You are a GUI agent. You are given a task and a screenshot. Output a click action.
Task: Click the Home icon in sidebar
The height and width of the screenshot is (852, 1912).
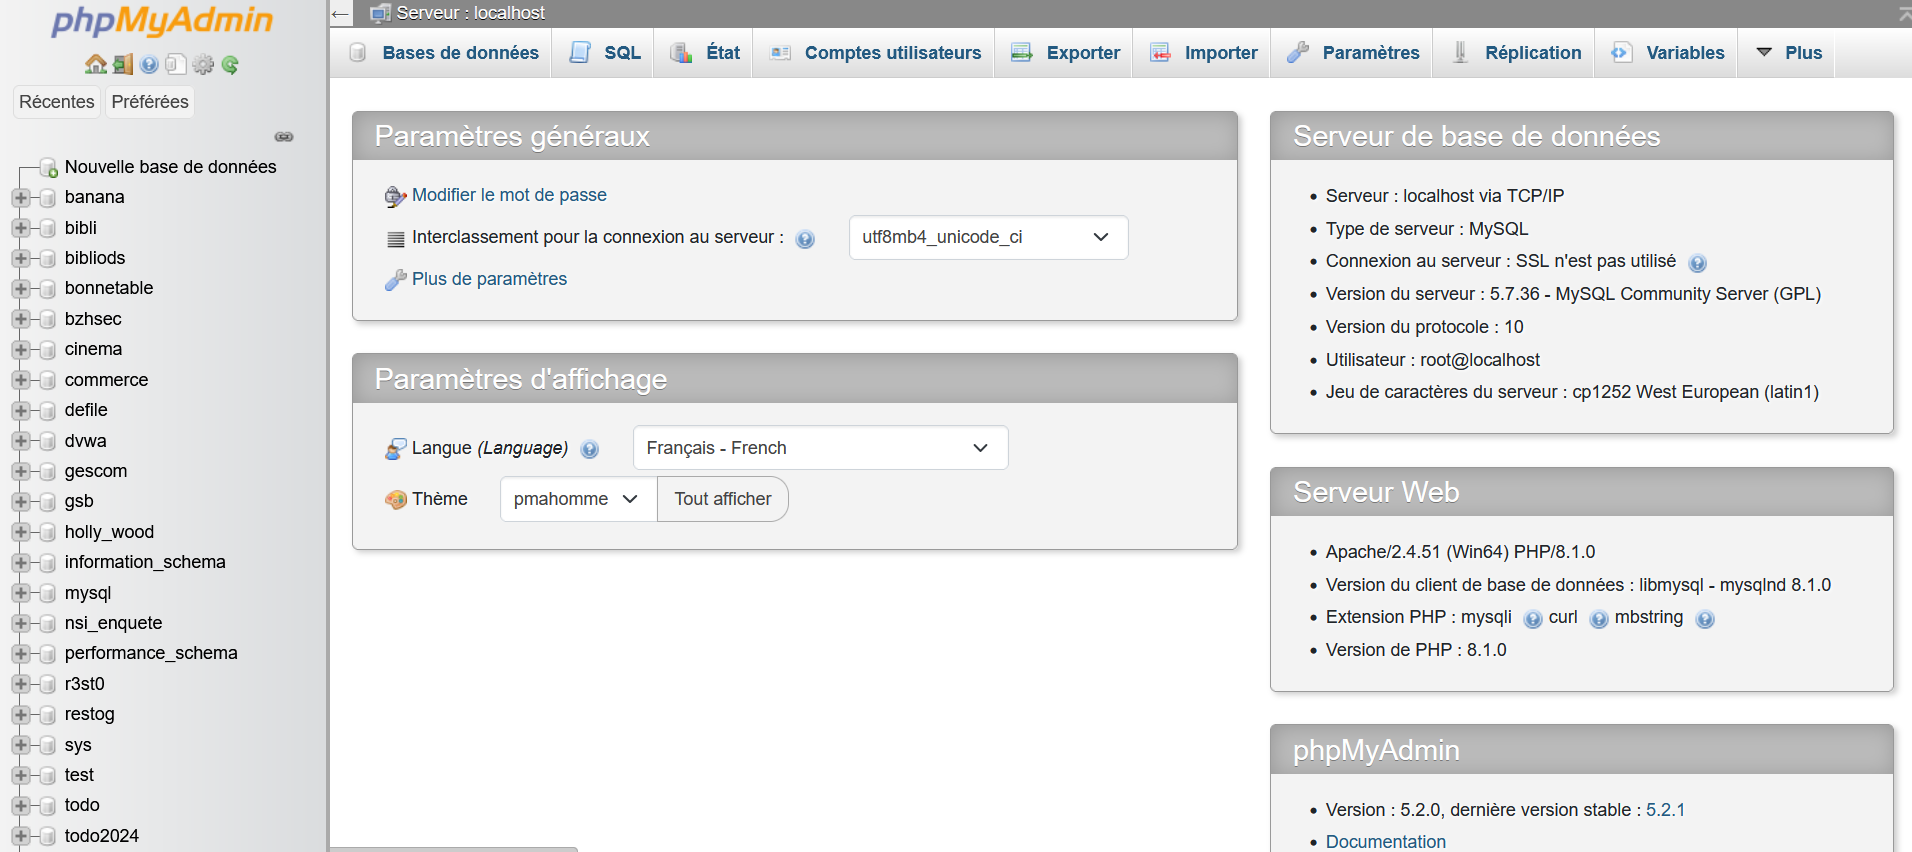pyautogui.click(x=95, y=64)
